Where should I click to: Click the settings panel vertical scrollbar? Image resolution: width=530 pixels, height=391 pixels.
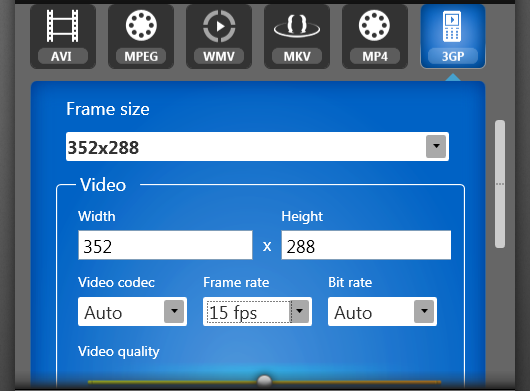click(500, 184)
